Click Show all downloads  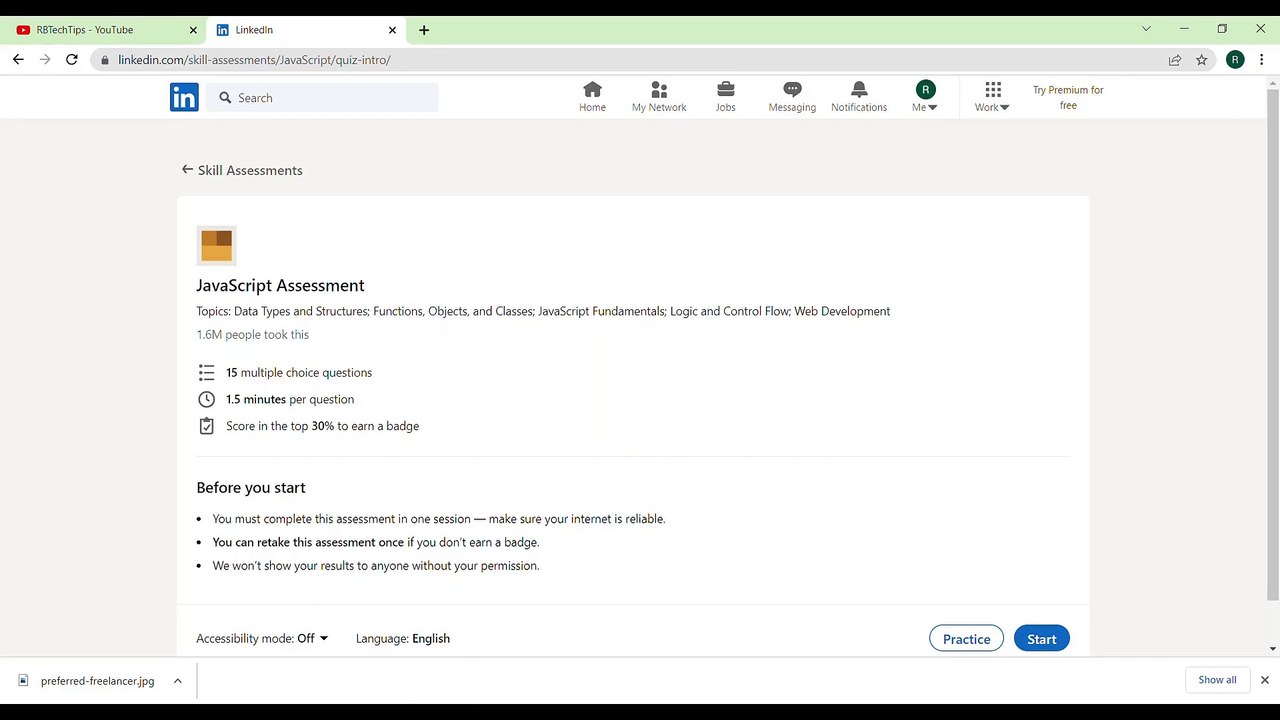tap(1217, 680)
